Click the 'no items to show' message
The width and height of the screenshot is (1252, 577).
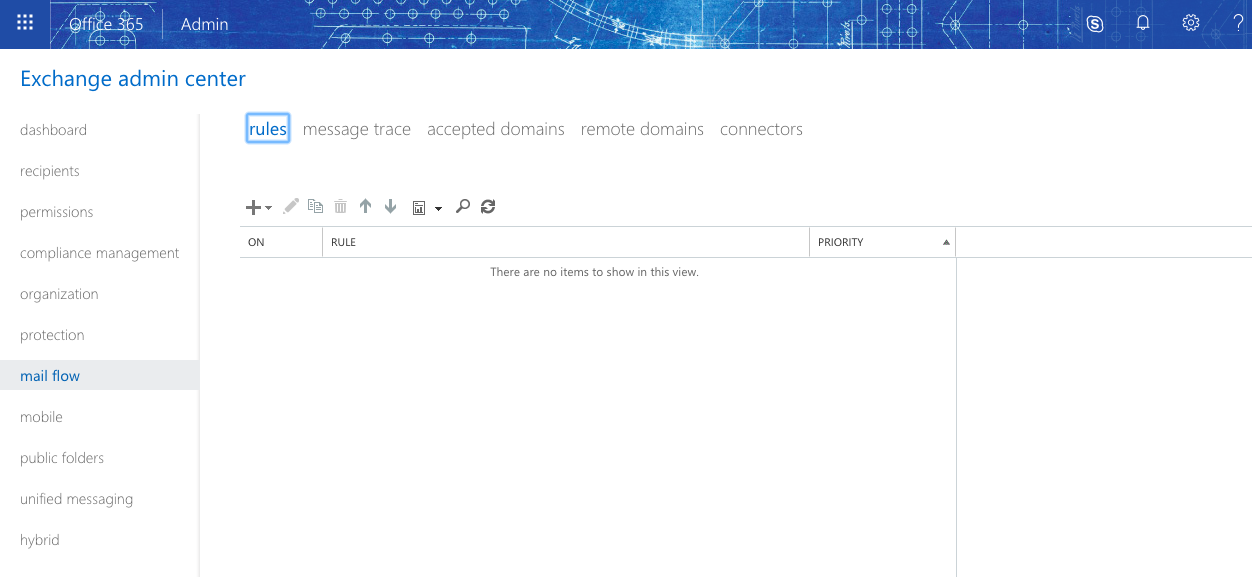click(594, 272)
